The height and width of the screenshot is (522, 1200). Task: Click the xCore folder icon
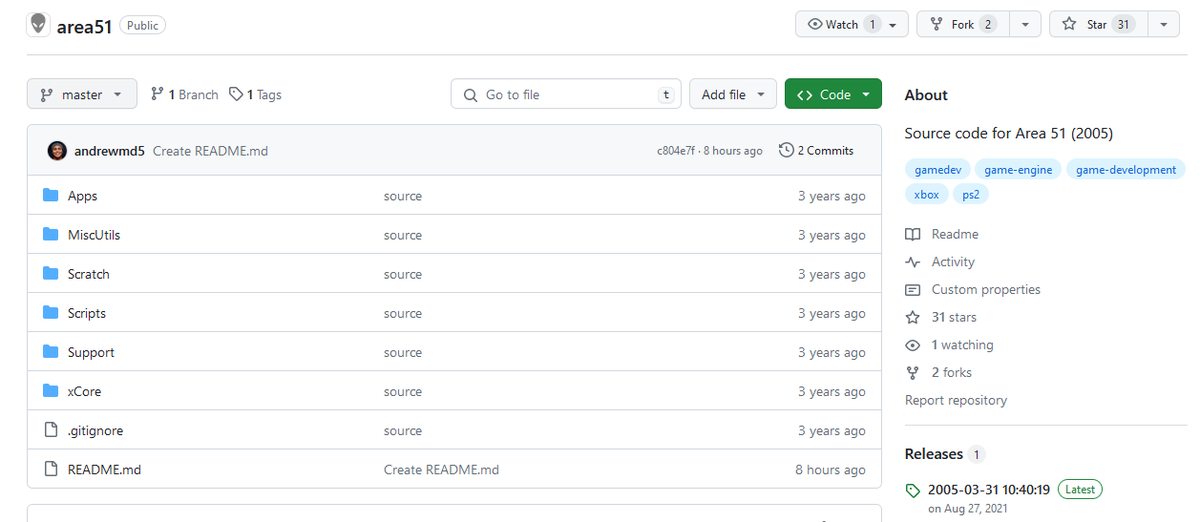click(50, 391)
